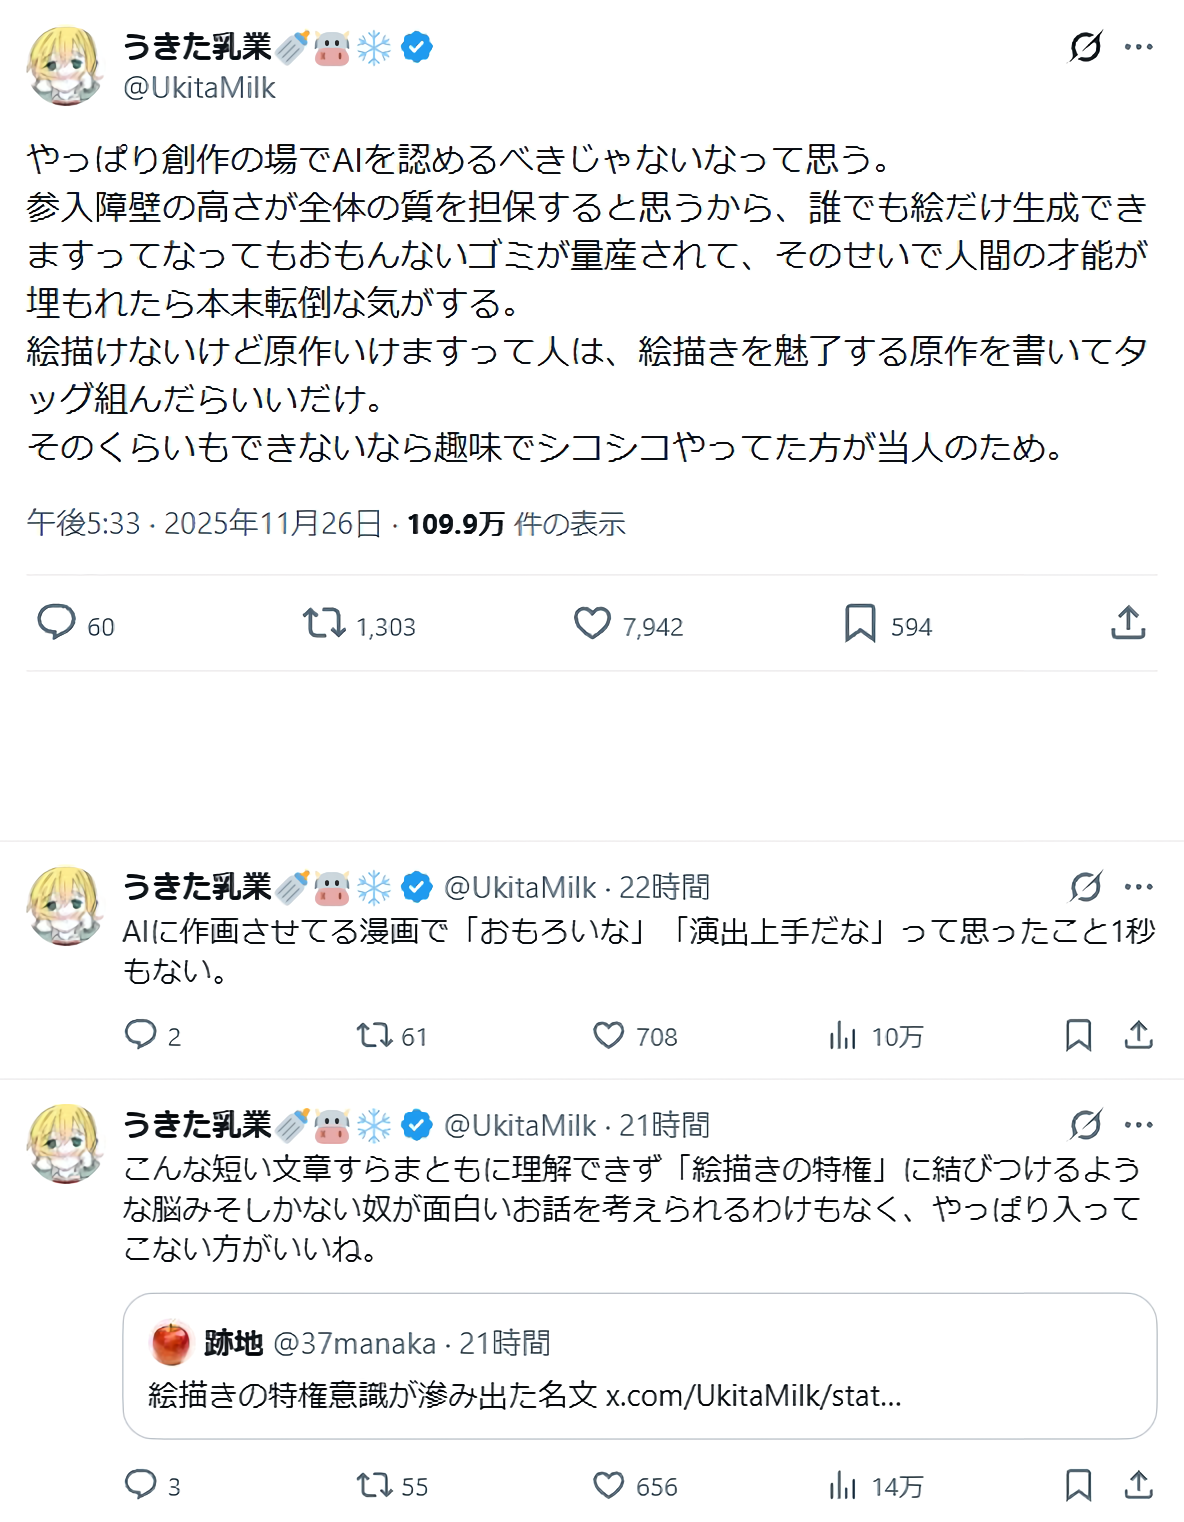Open the @UkitaMilk handle under the main post name
Screen dimensions: 1184x1522
[x=199, y=88]
